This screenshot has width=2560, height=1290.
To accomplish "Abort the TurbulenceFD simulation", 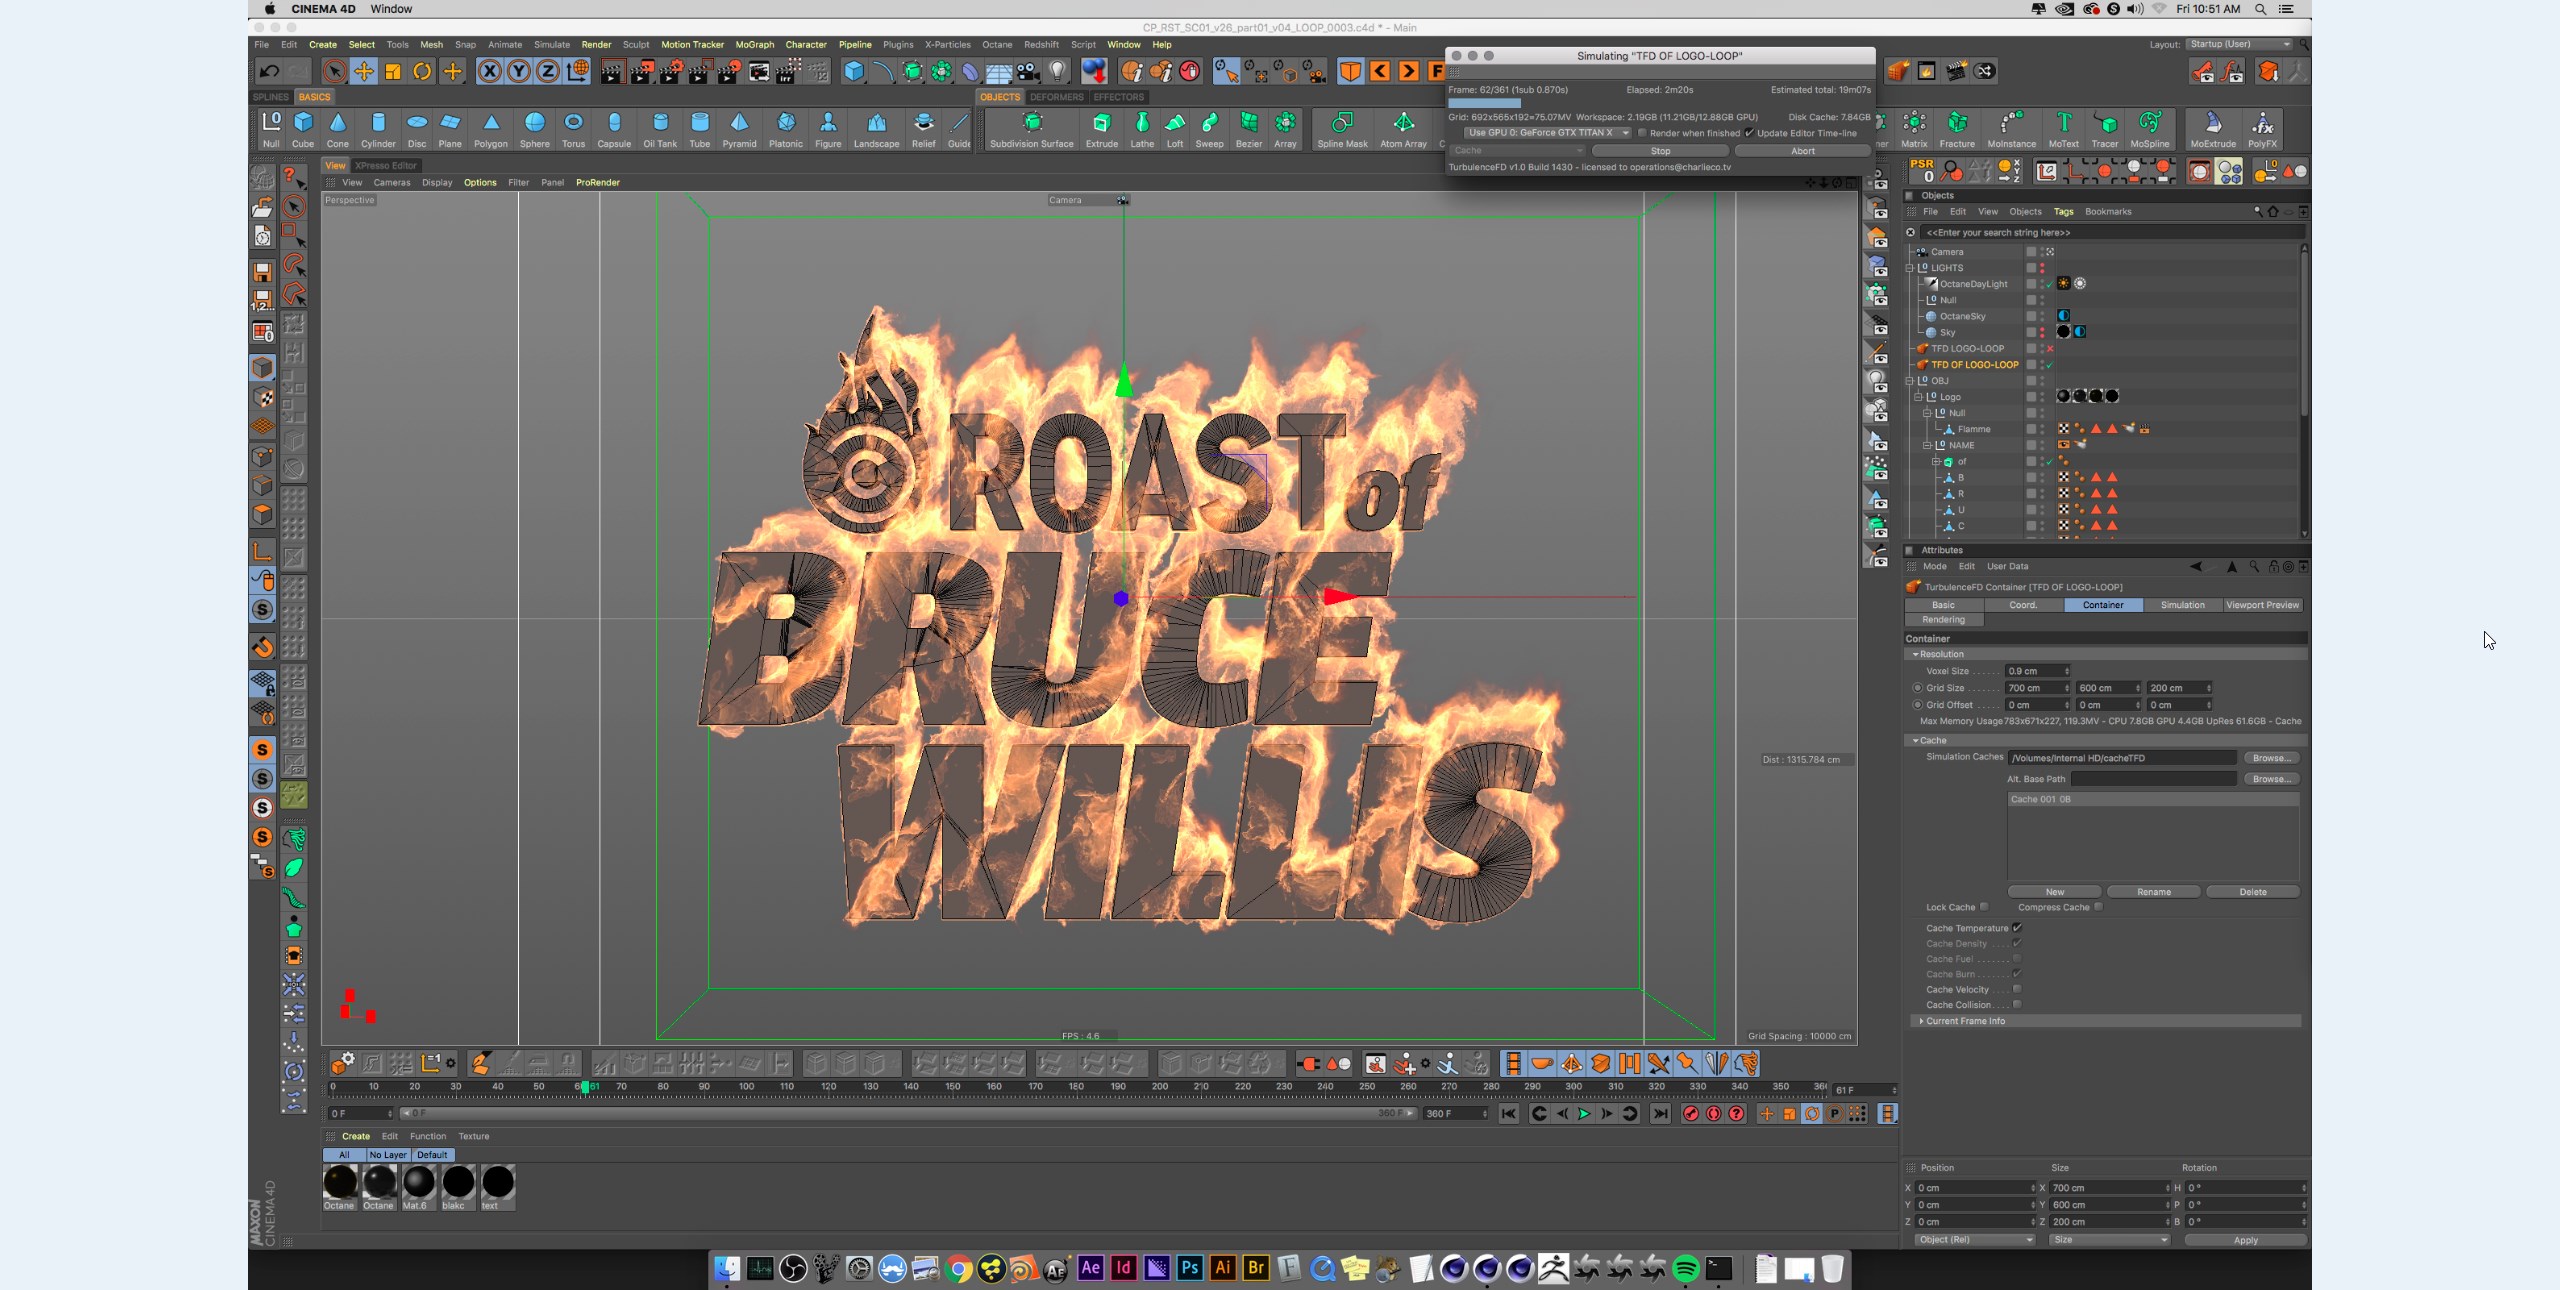I will pos(1802,151).
